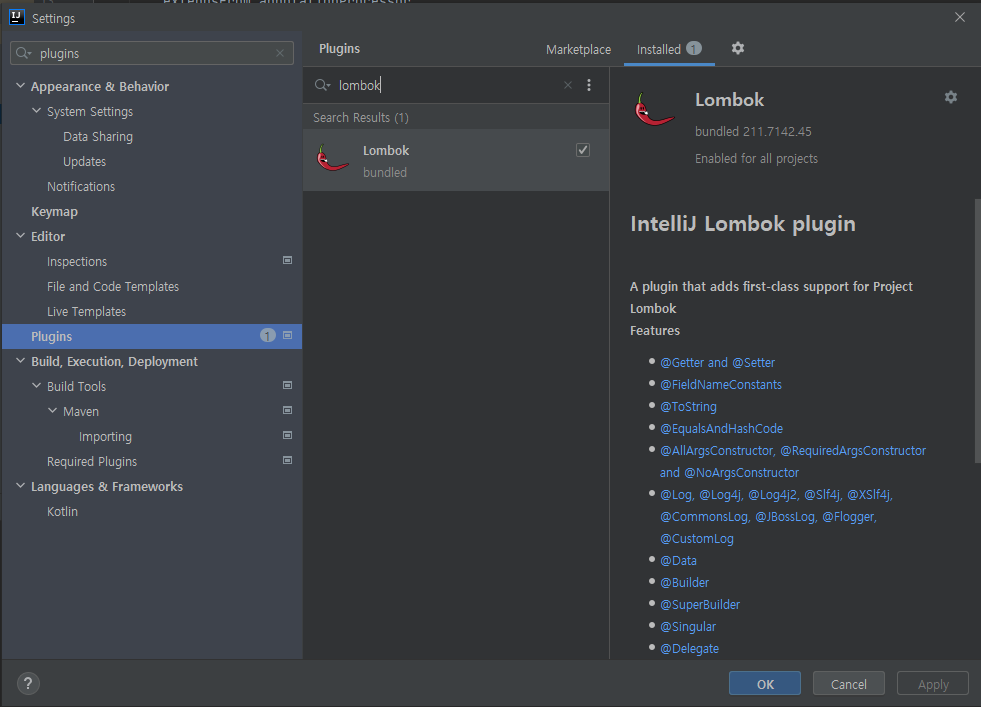Viewport: 981px width, 707px height.
Task: Disable the Lombok plugin checkbox
Action: (x=582, y=150)
